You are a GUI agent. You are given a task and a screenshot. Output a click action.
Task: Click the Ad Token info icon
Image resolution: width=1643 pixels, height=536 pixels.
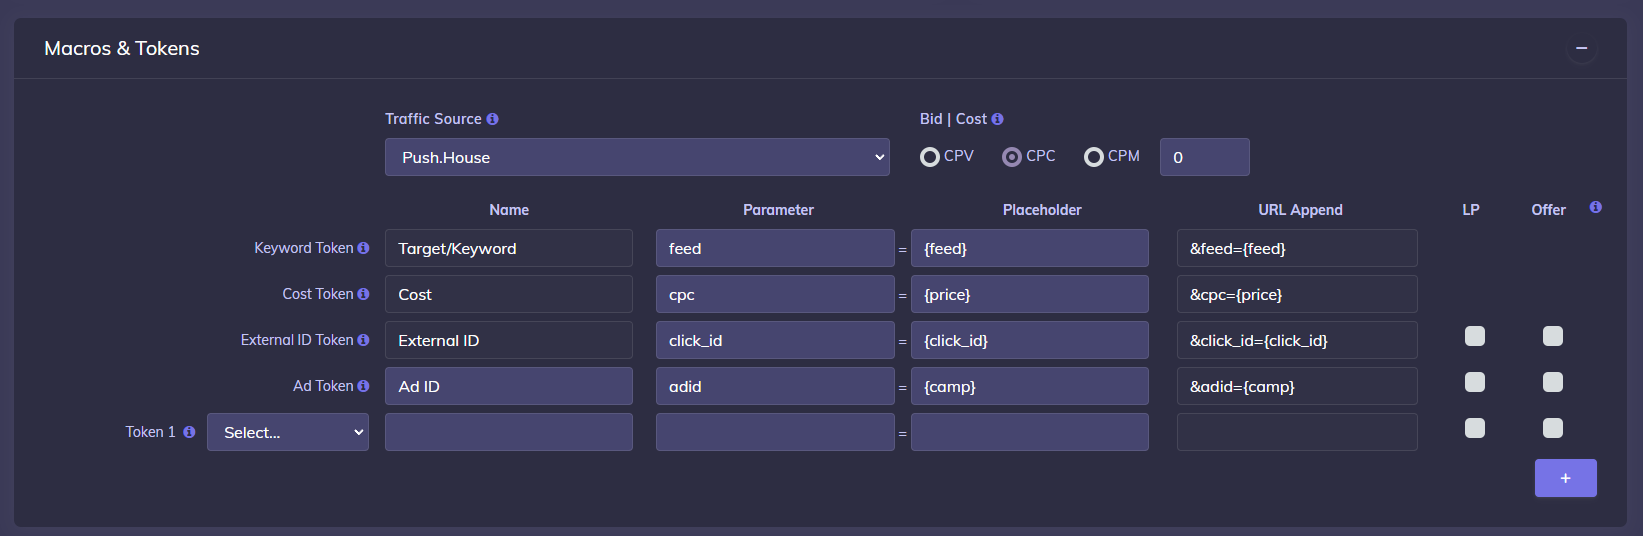coord(363,386)
